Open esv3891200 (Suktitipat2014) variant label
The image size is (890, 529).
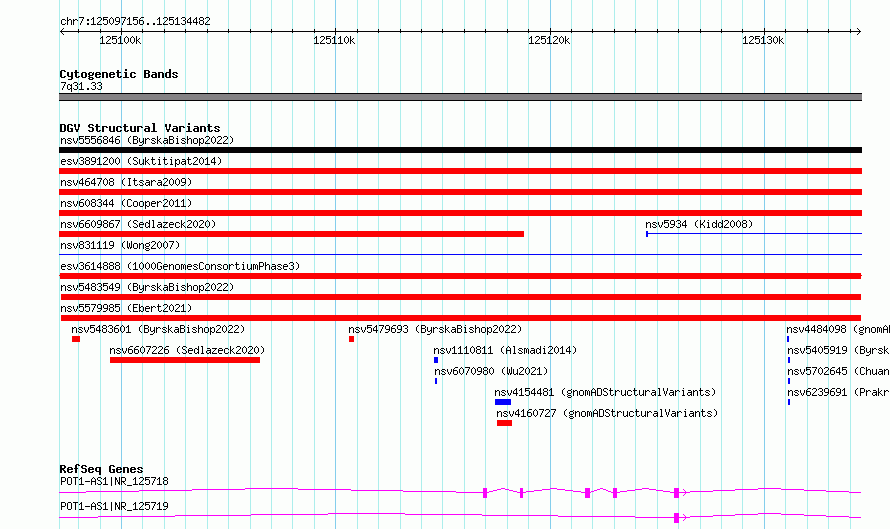[x=141, y=161]
